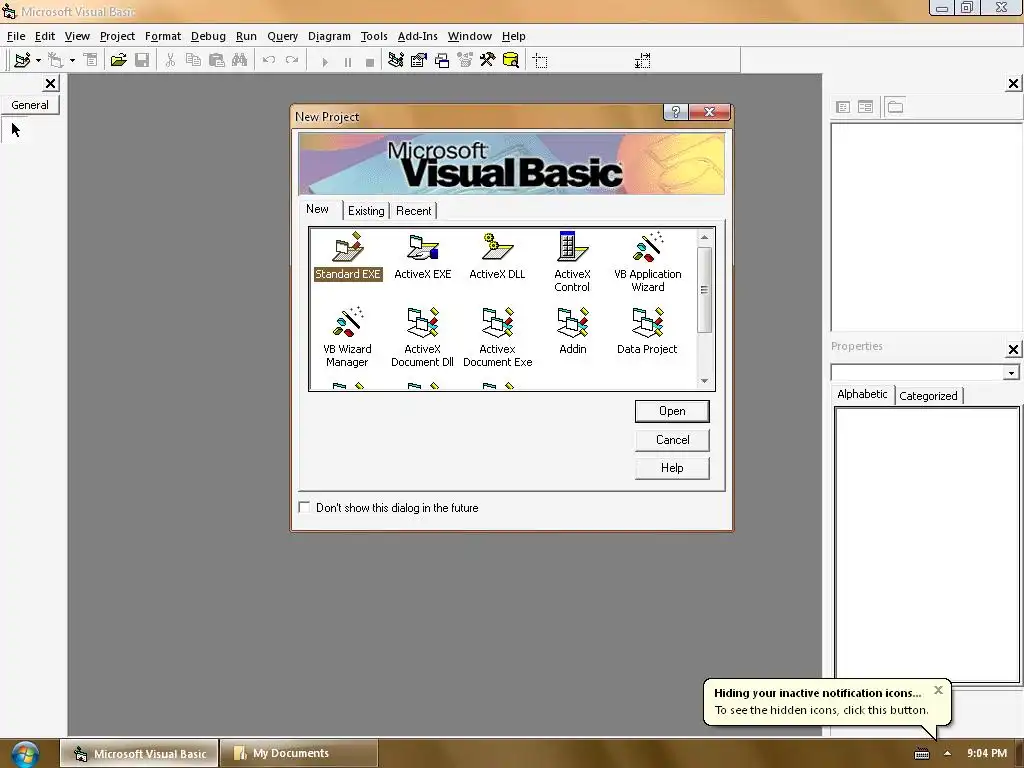1024x768 pixels.
Task: Click the Help button in New Project
Action: tap(672, 468)
